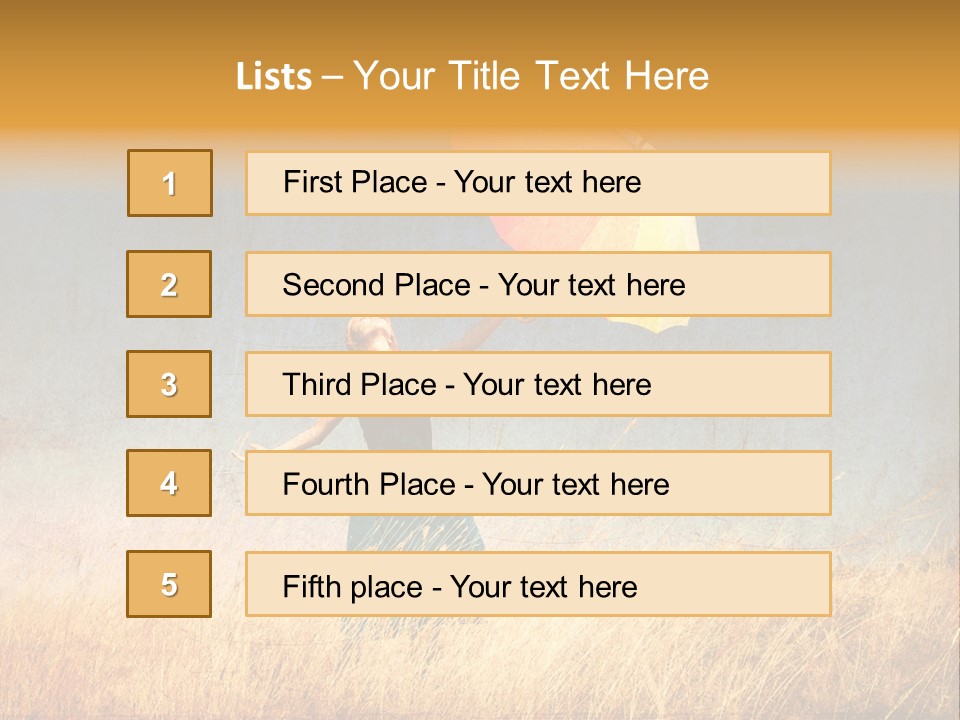Click the First Place text box
960x720 pixels.
(538, 183)
